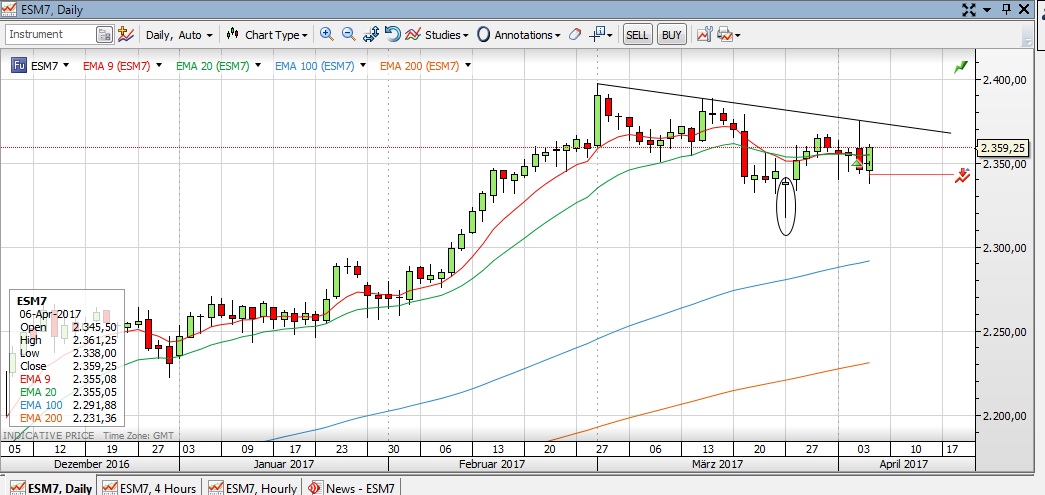Click the 06-Apr-2017 date in data box
Image resolution: width=1045 pixels, height=495 pixels.
point(50,314)
